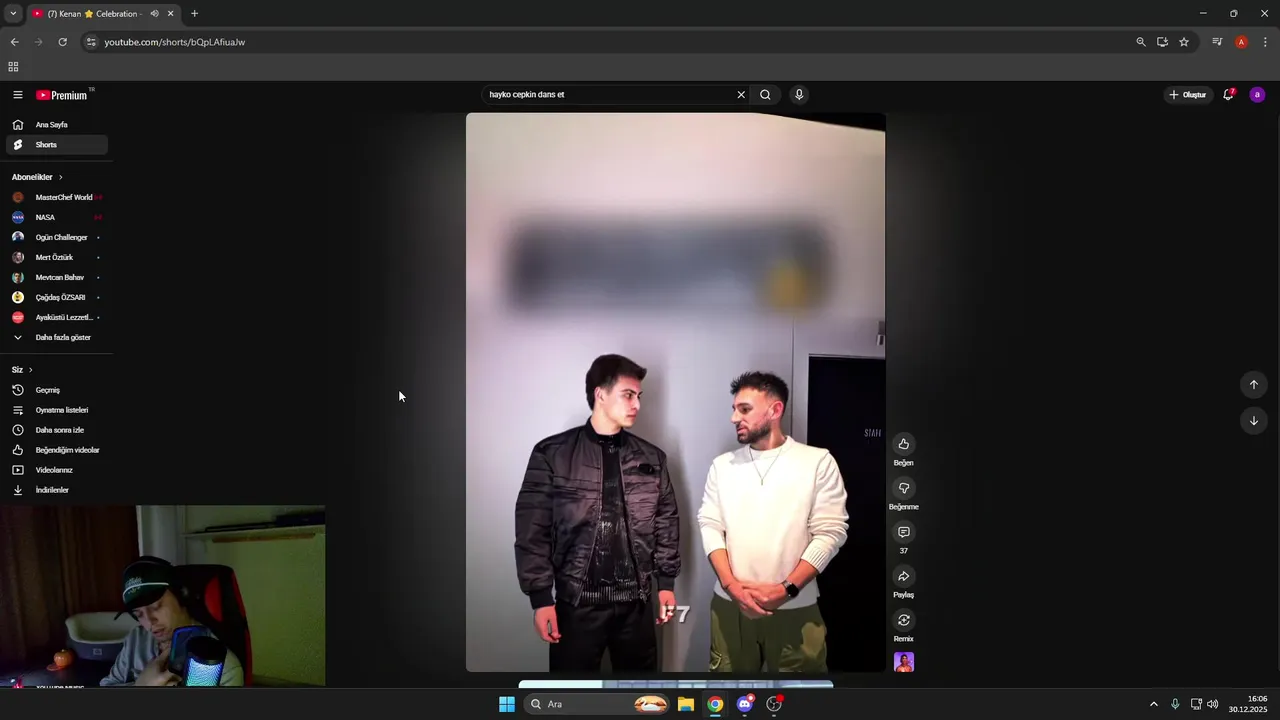Share the short with Paylaş

tap(904, 576)
